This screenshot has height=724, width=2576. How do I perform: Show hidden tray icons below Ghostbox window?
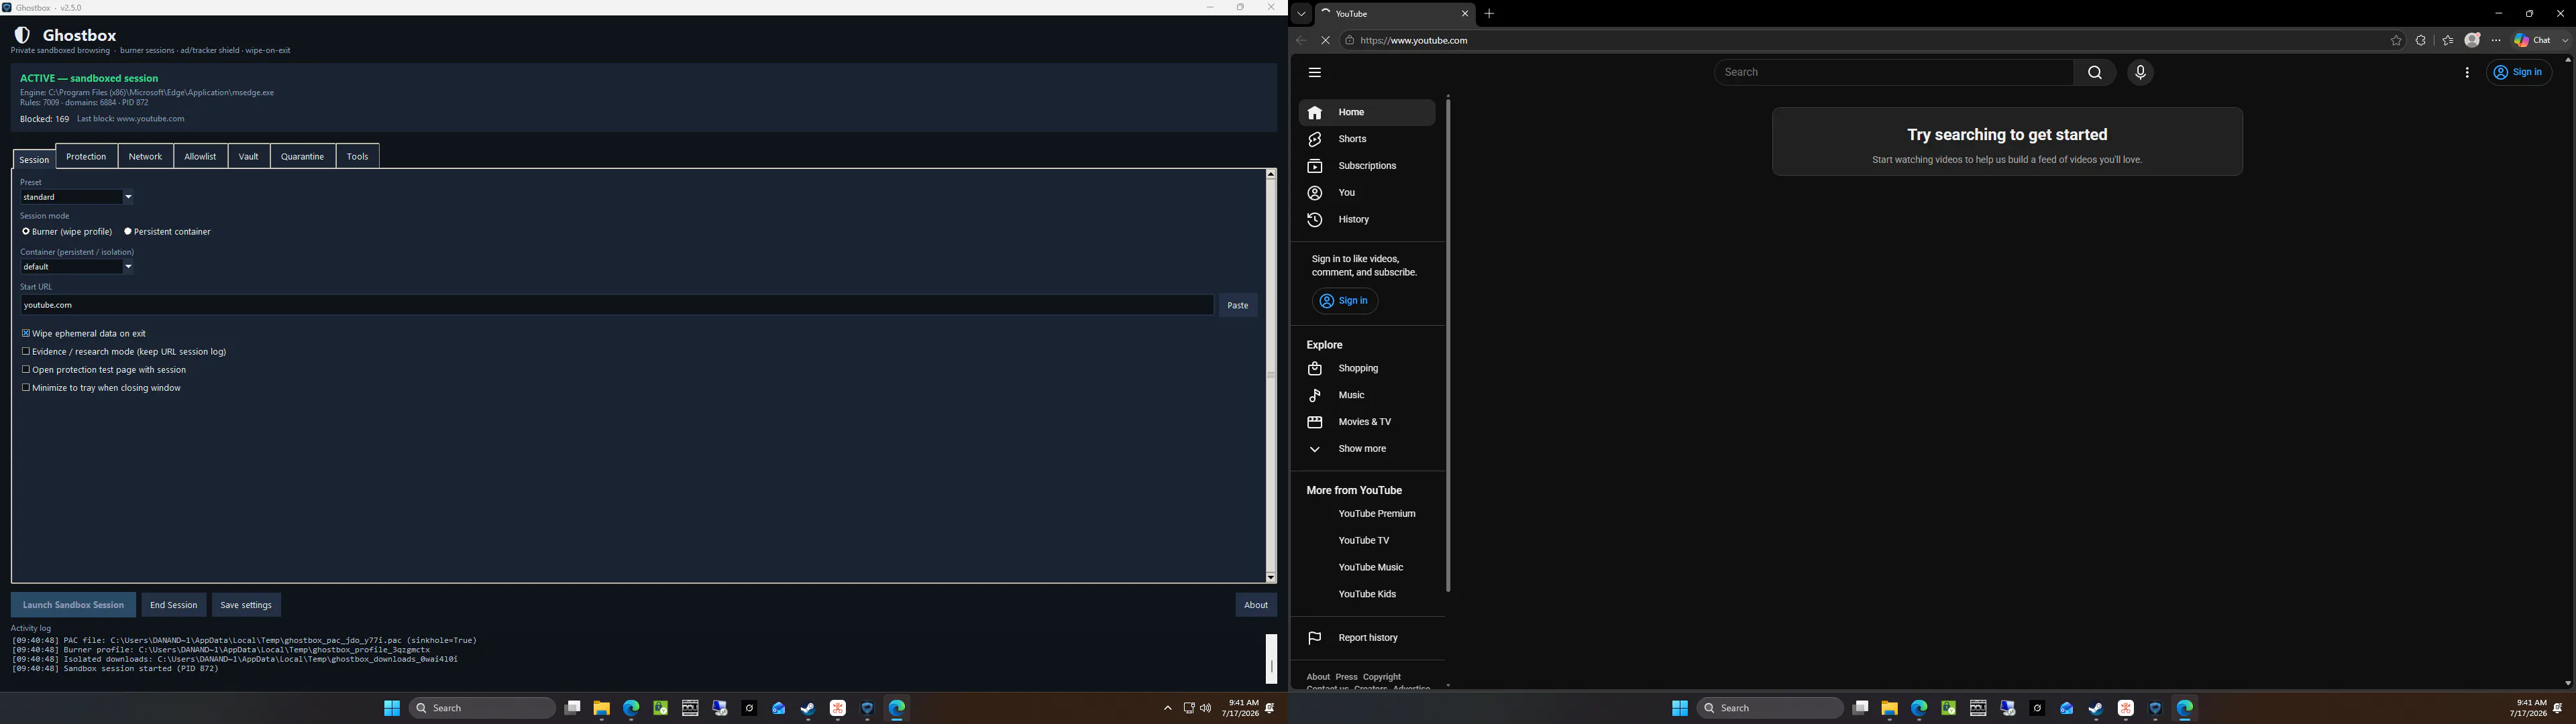(x=1167, y=708)
